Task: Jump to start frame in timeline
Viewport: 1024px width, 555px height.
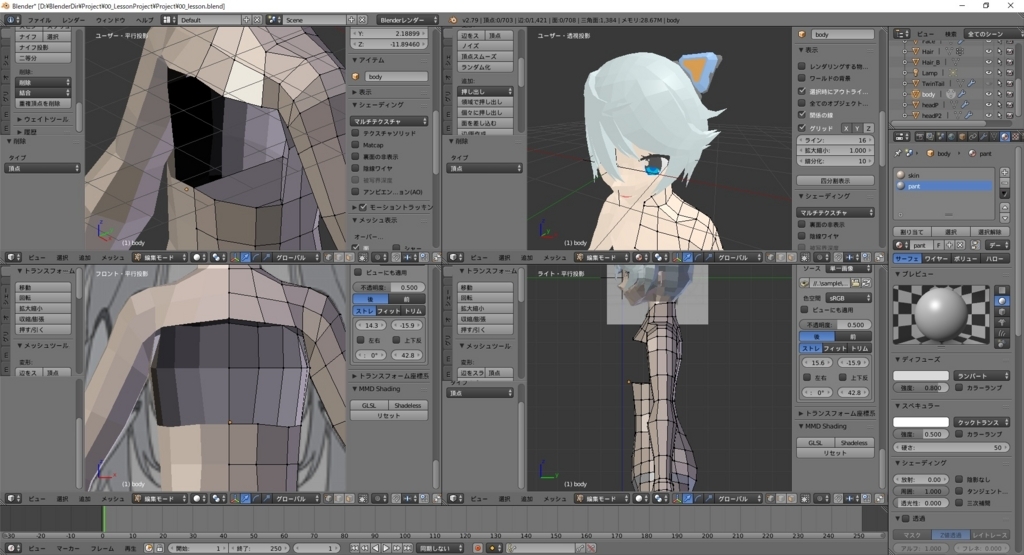Action: click(355, 548)
